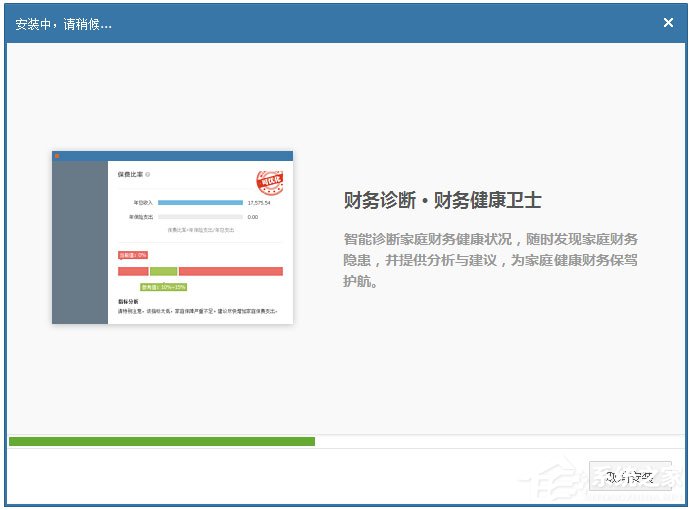The height and width of the screenshot is (510, 692).
Task: Click the title text 安装中，请稍候…
Action: [x=64, y=24]
